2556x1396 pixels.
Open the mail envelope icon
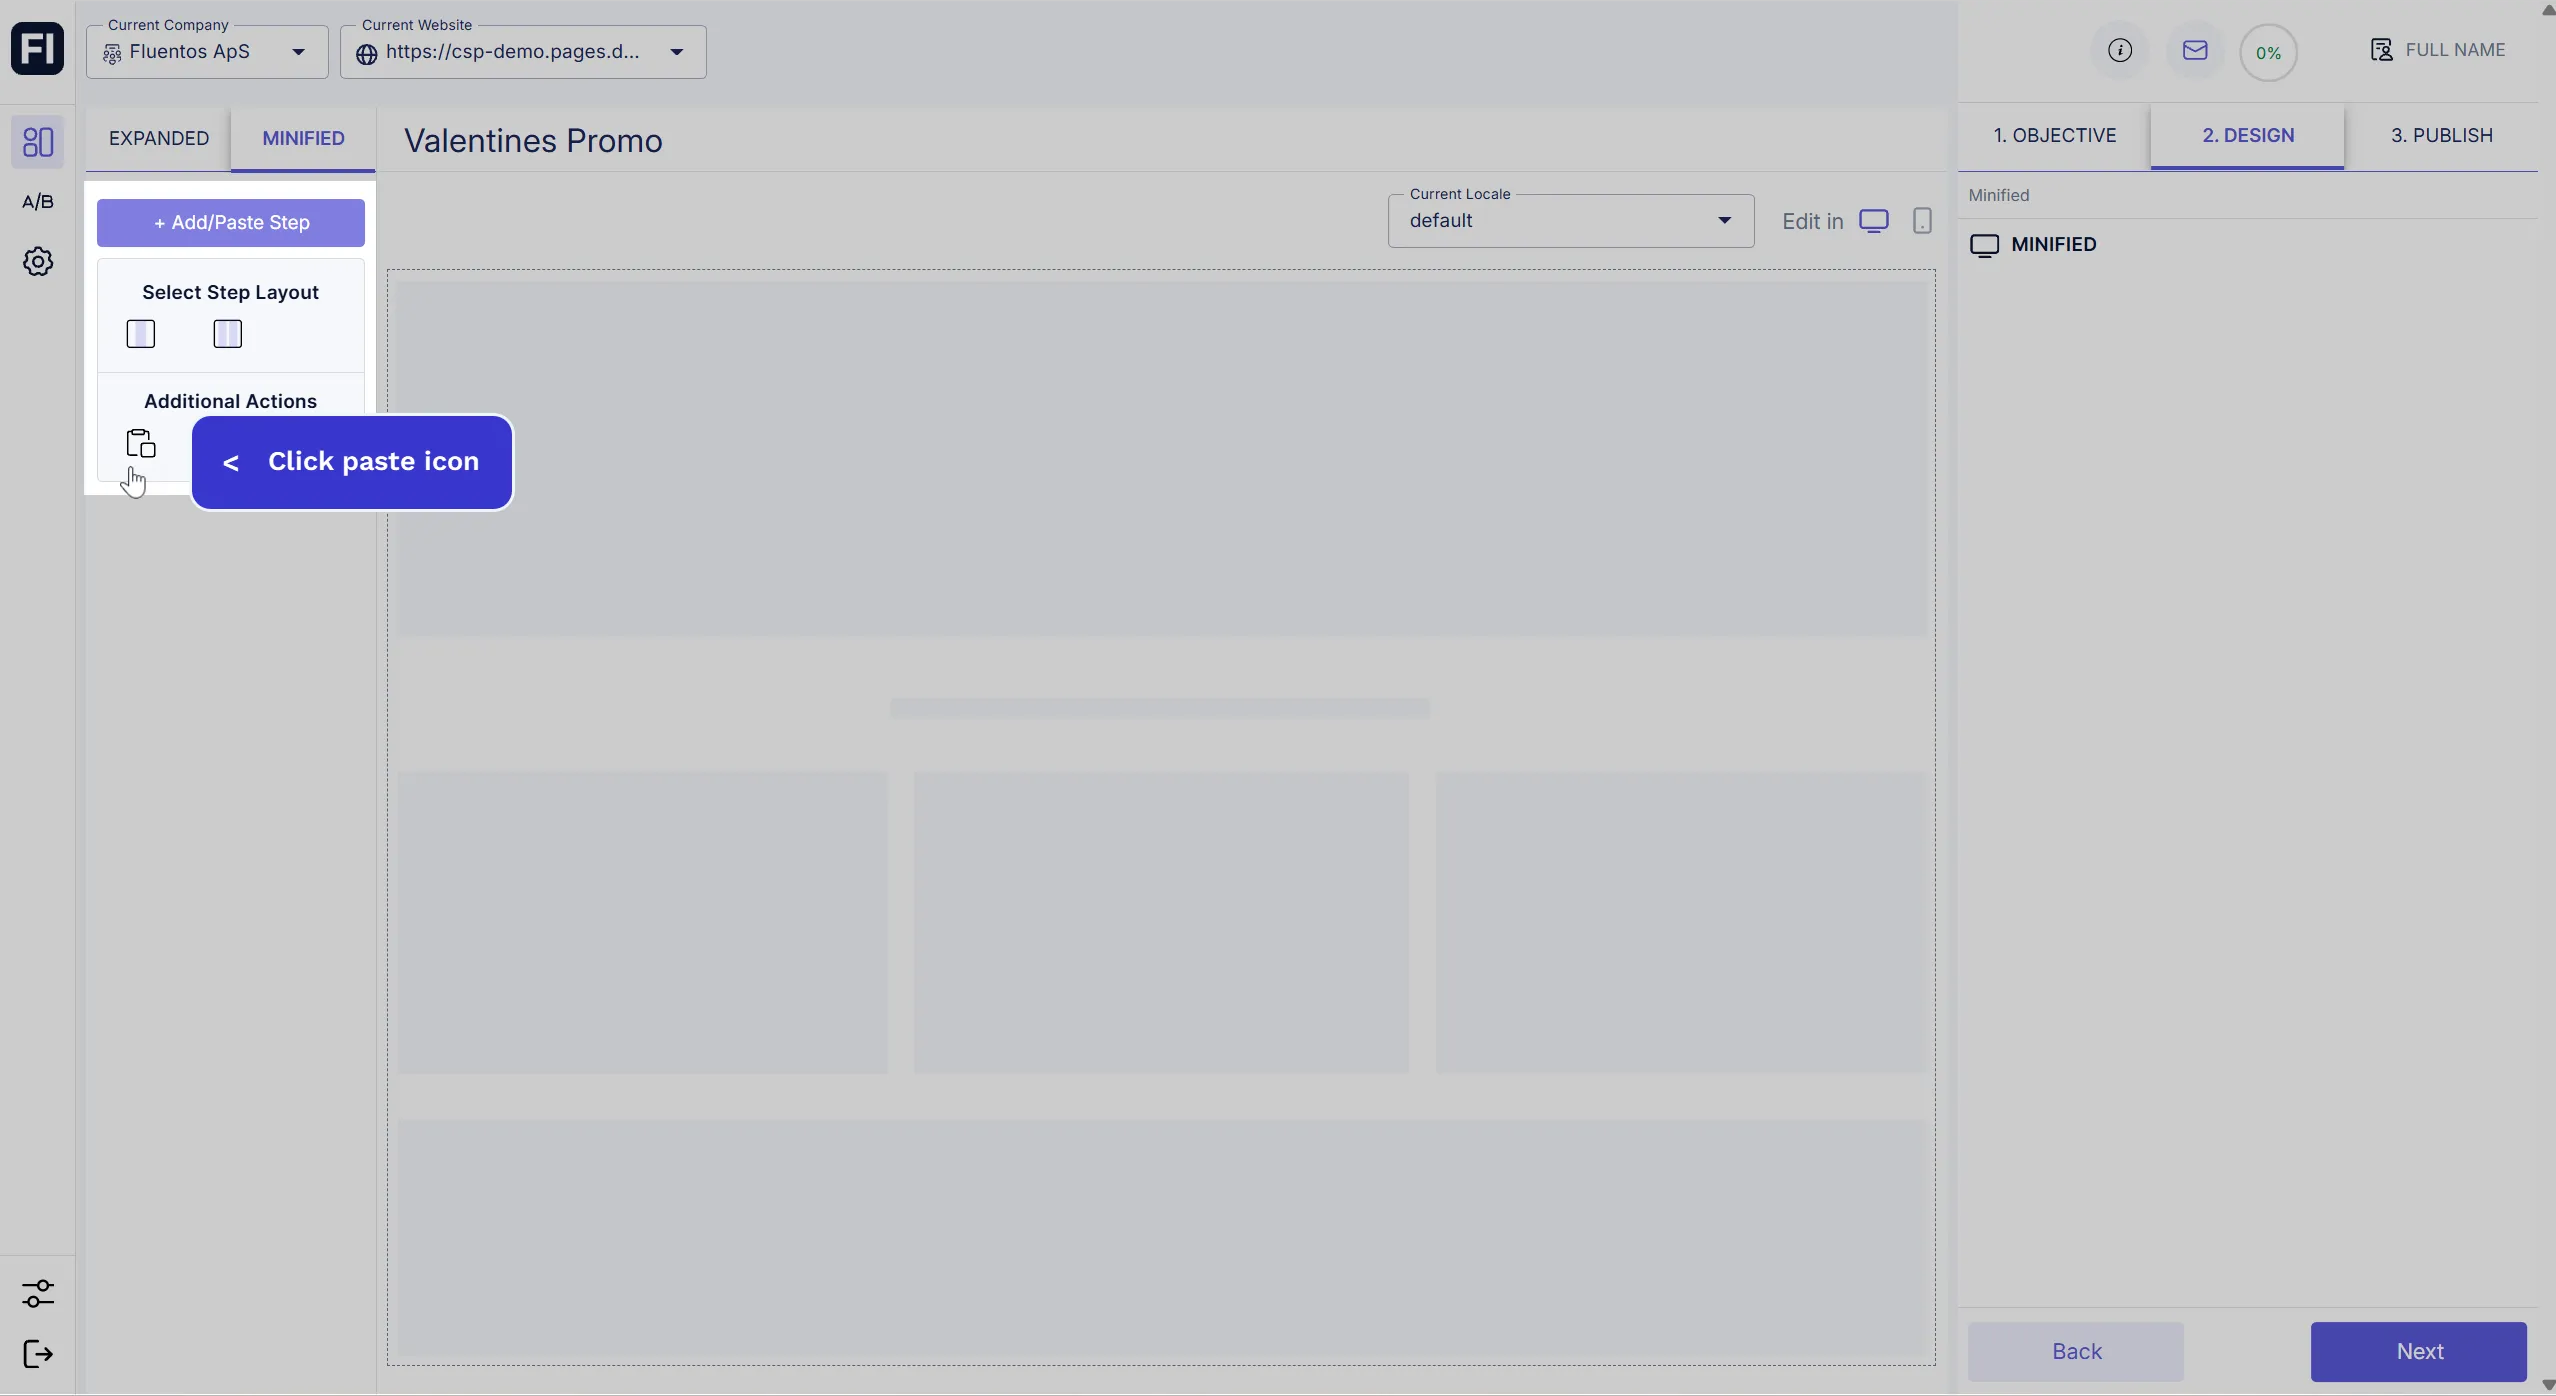click(2195, 51)
